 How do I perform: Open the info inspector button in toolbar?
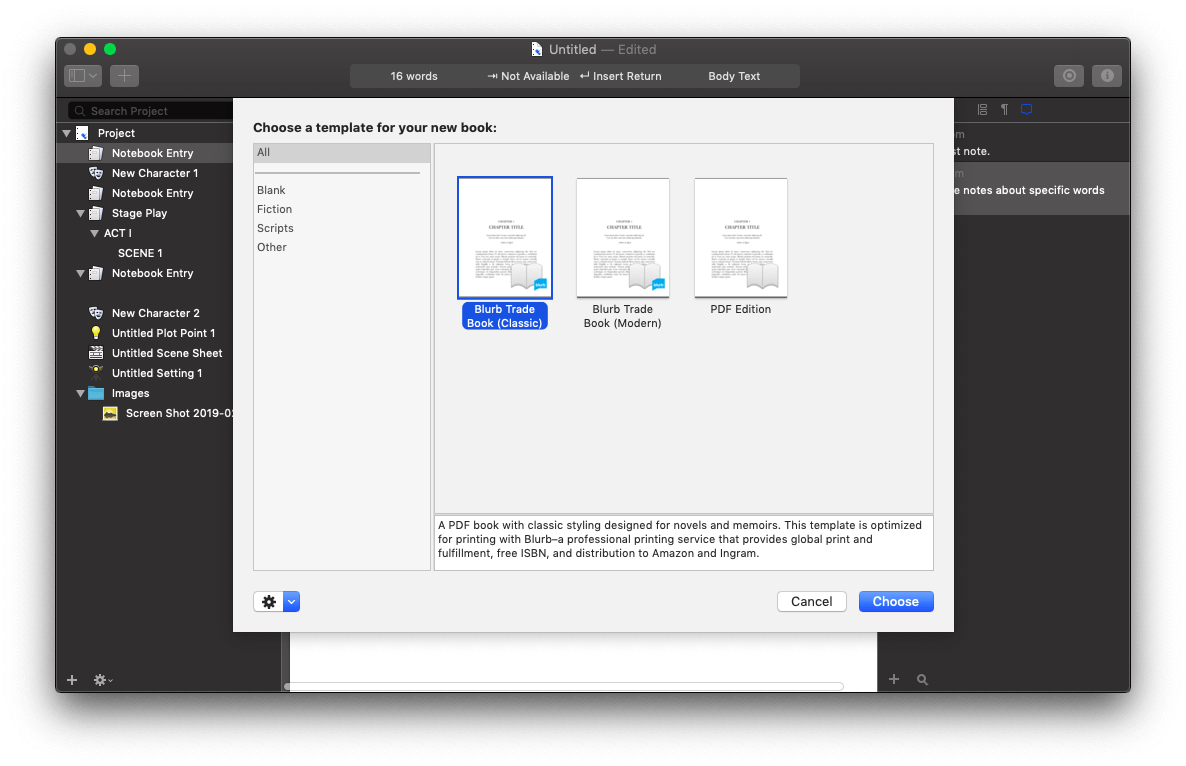[x=1107, y=76]
